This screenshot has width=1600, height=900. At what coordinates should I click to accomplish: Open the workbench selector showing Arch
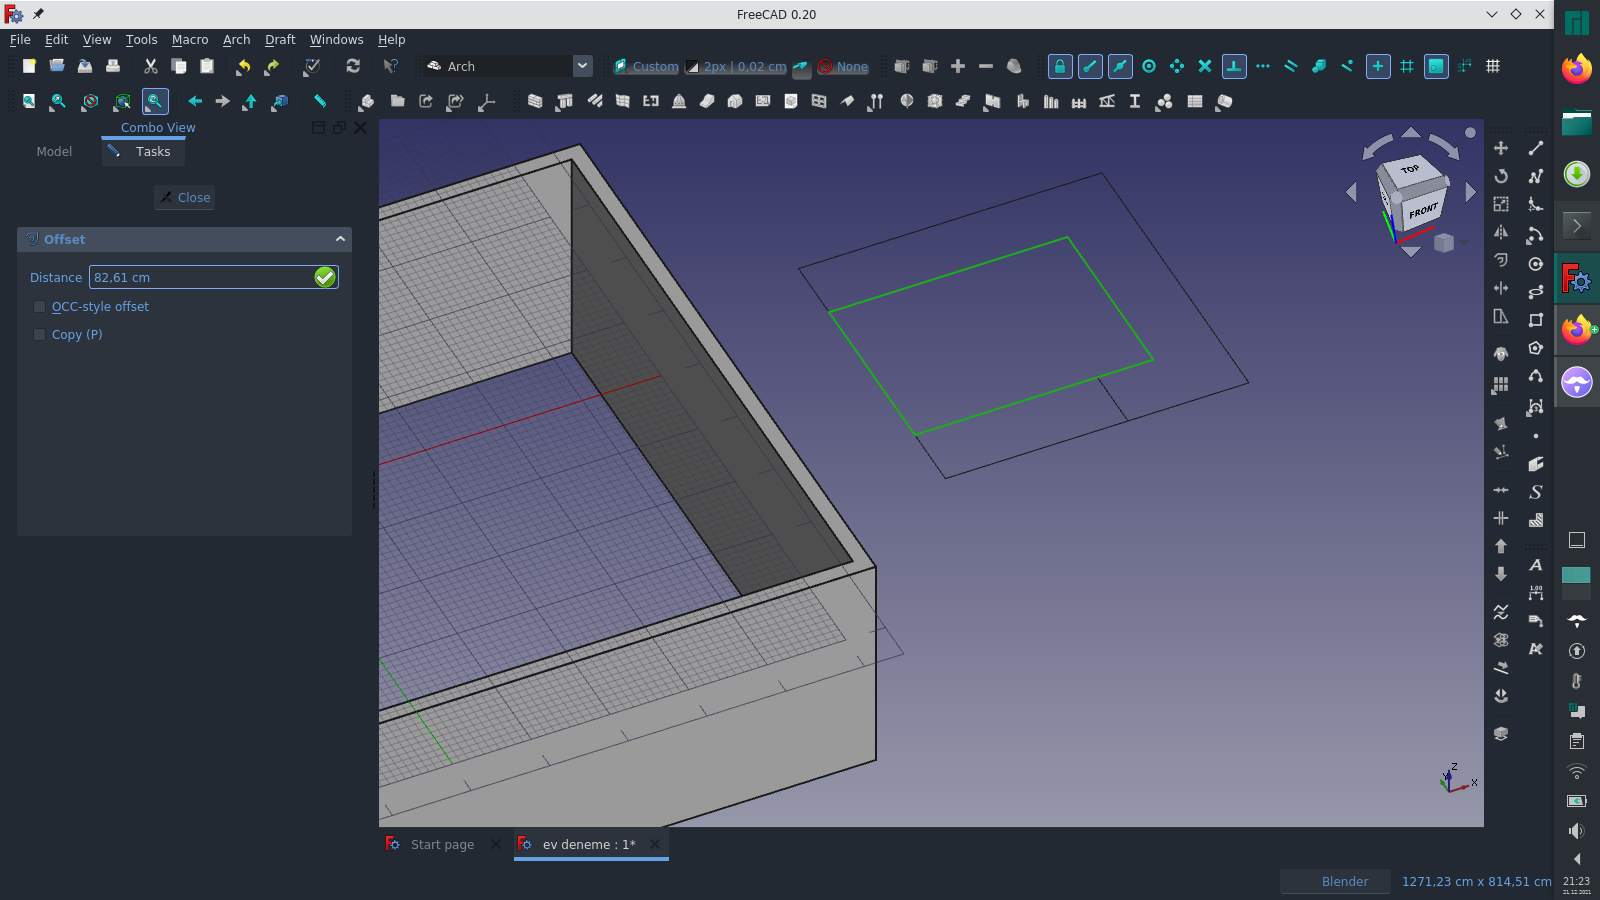[505, 66]
